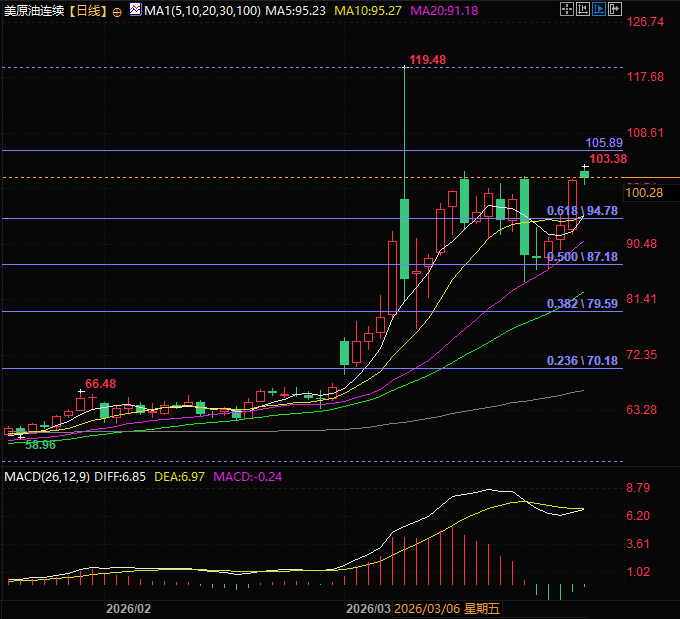Image resolution: width=680 pixels, height=619 pixels.
Task: Click the latest green candle near 103.38
Action: [x=585, y=174]
